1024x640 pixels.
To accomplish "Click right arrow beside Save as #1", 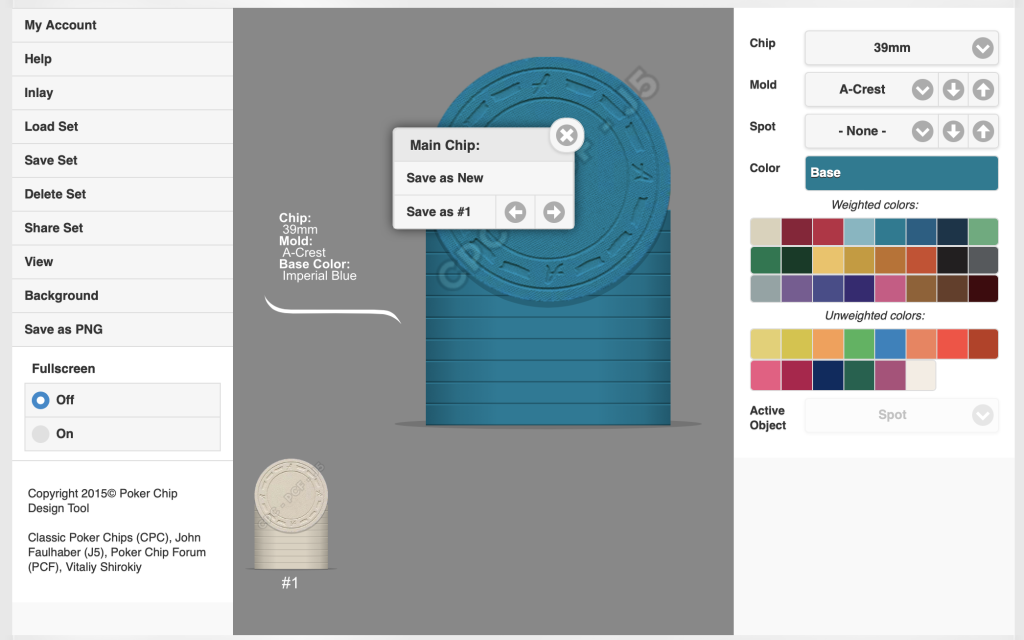I will point(554,212).
